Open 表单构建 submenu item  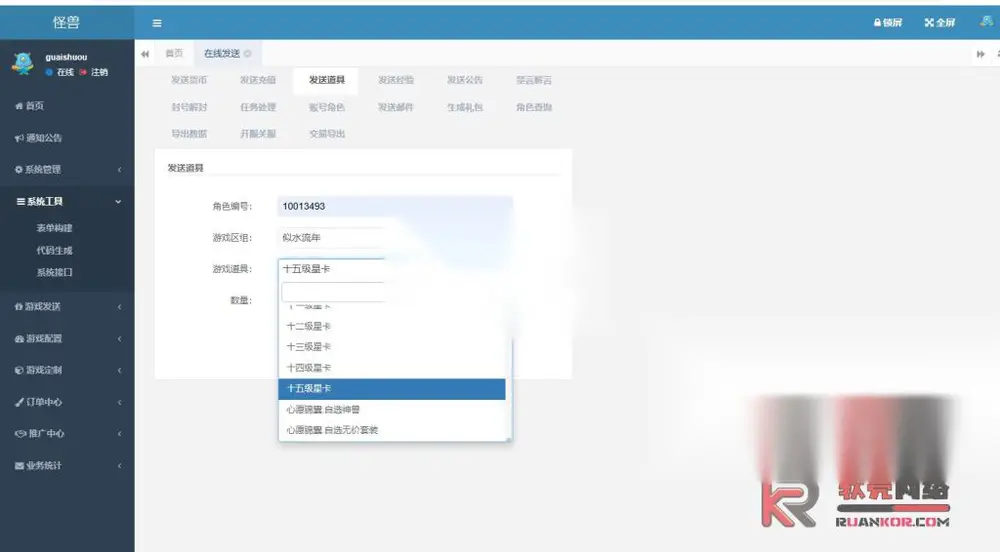coord(54,228)
